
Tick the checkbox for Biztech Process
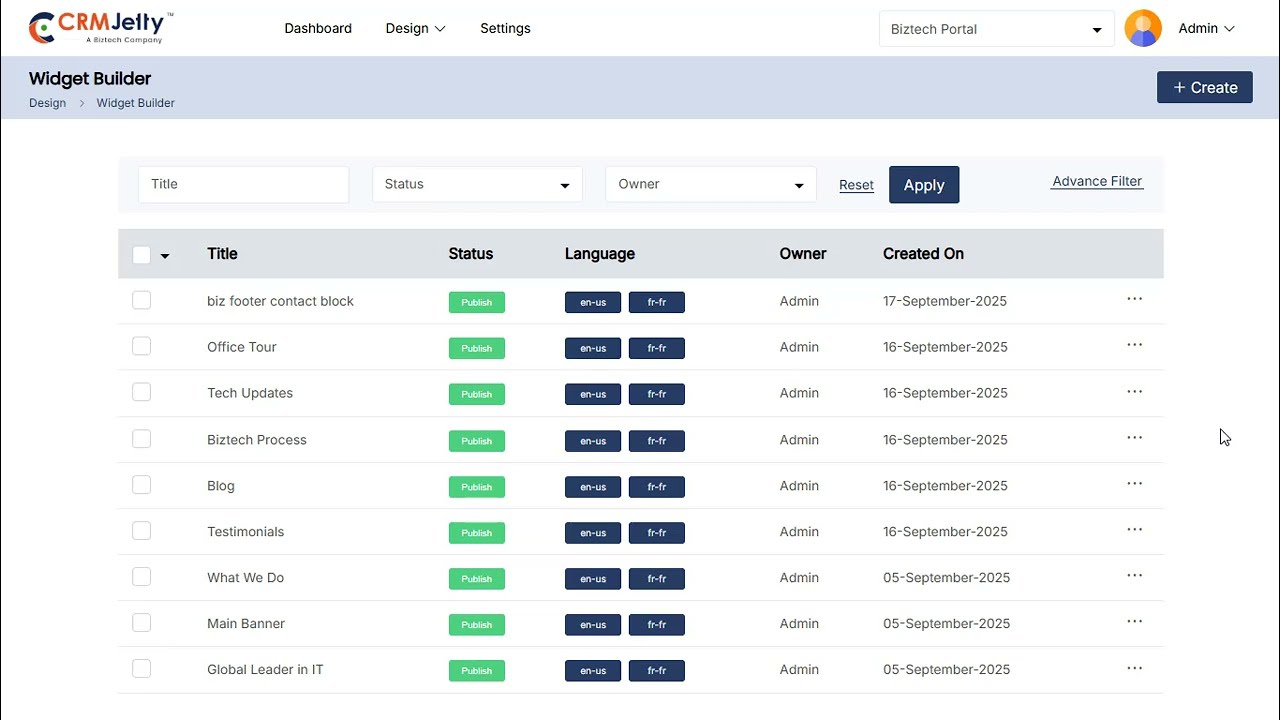(x=141, y=439)
